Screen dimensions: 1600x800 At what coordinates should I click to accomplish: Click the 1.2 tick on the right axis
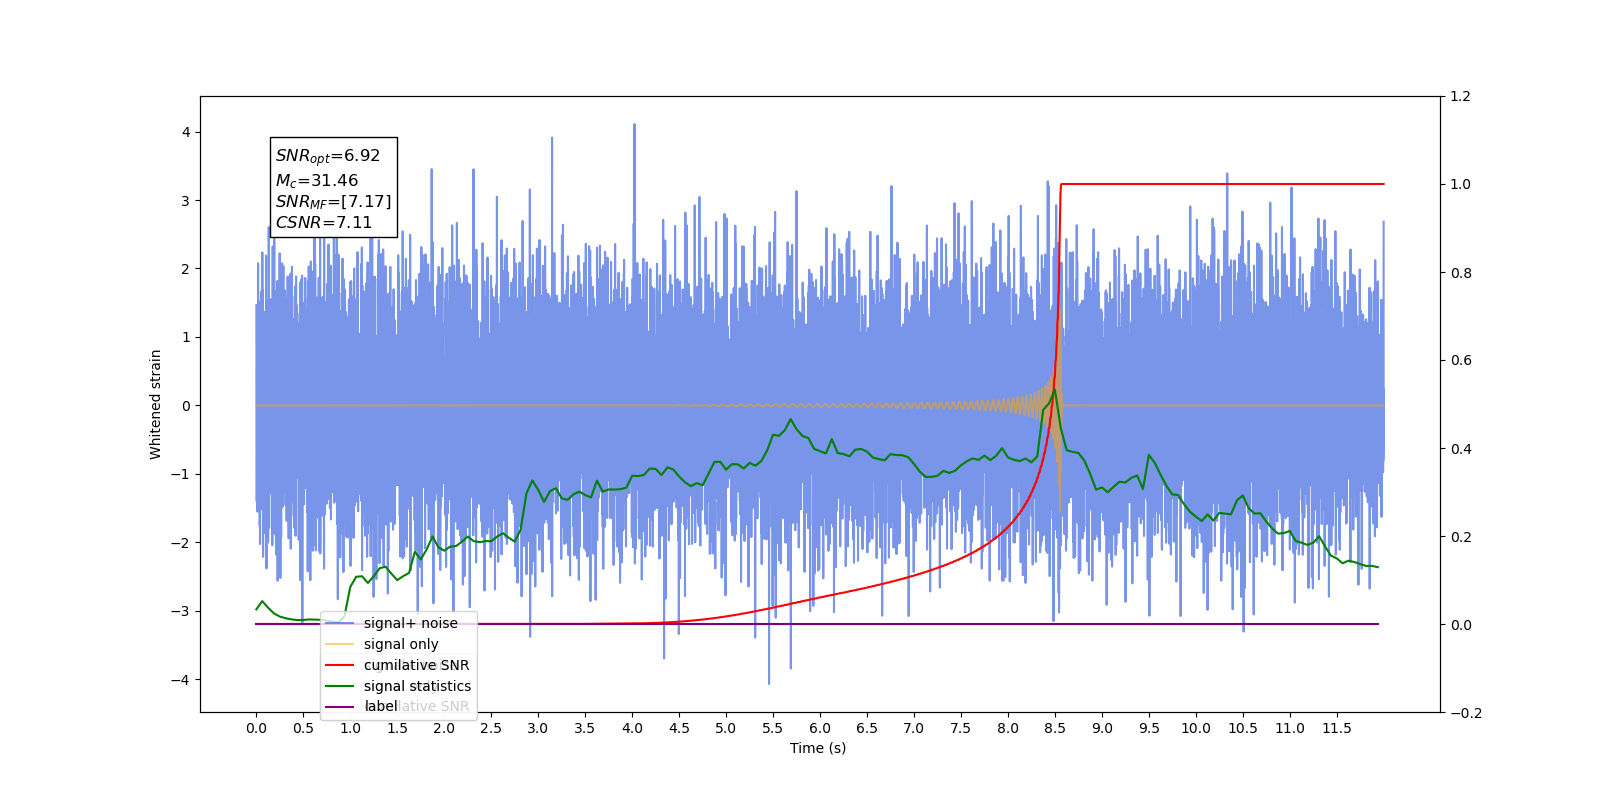(x=1460, y=97)
